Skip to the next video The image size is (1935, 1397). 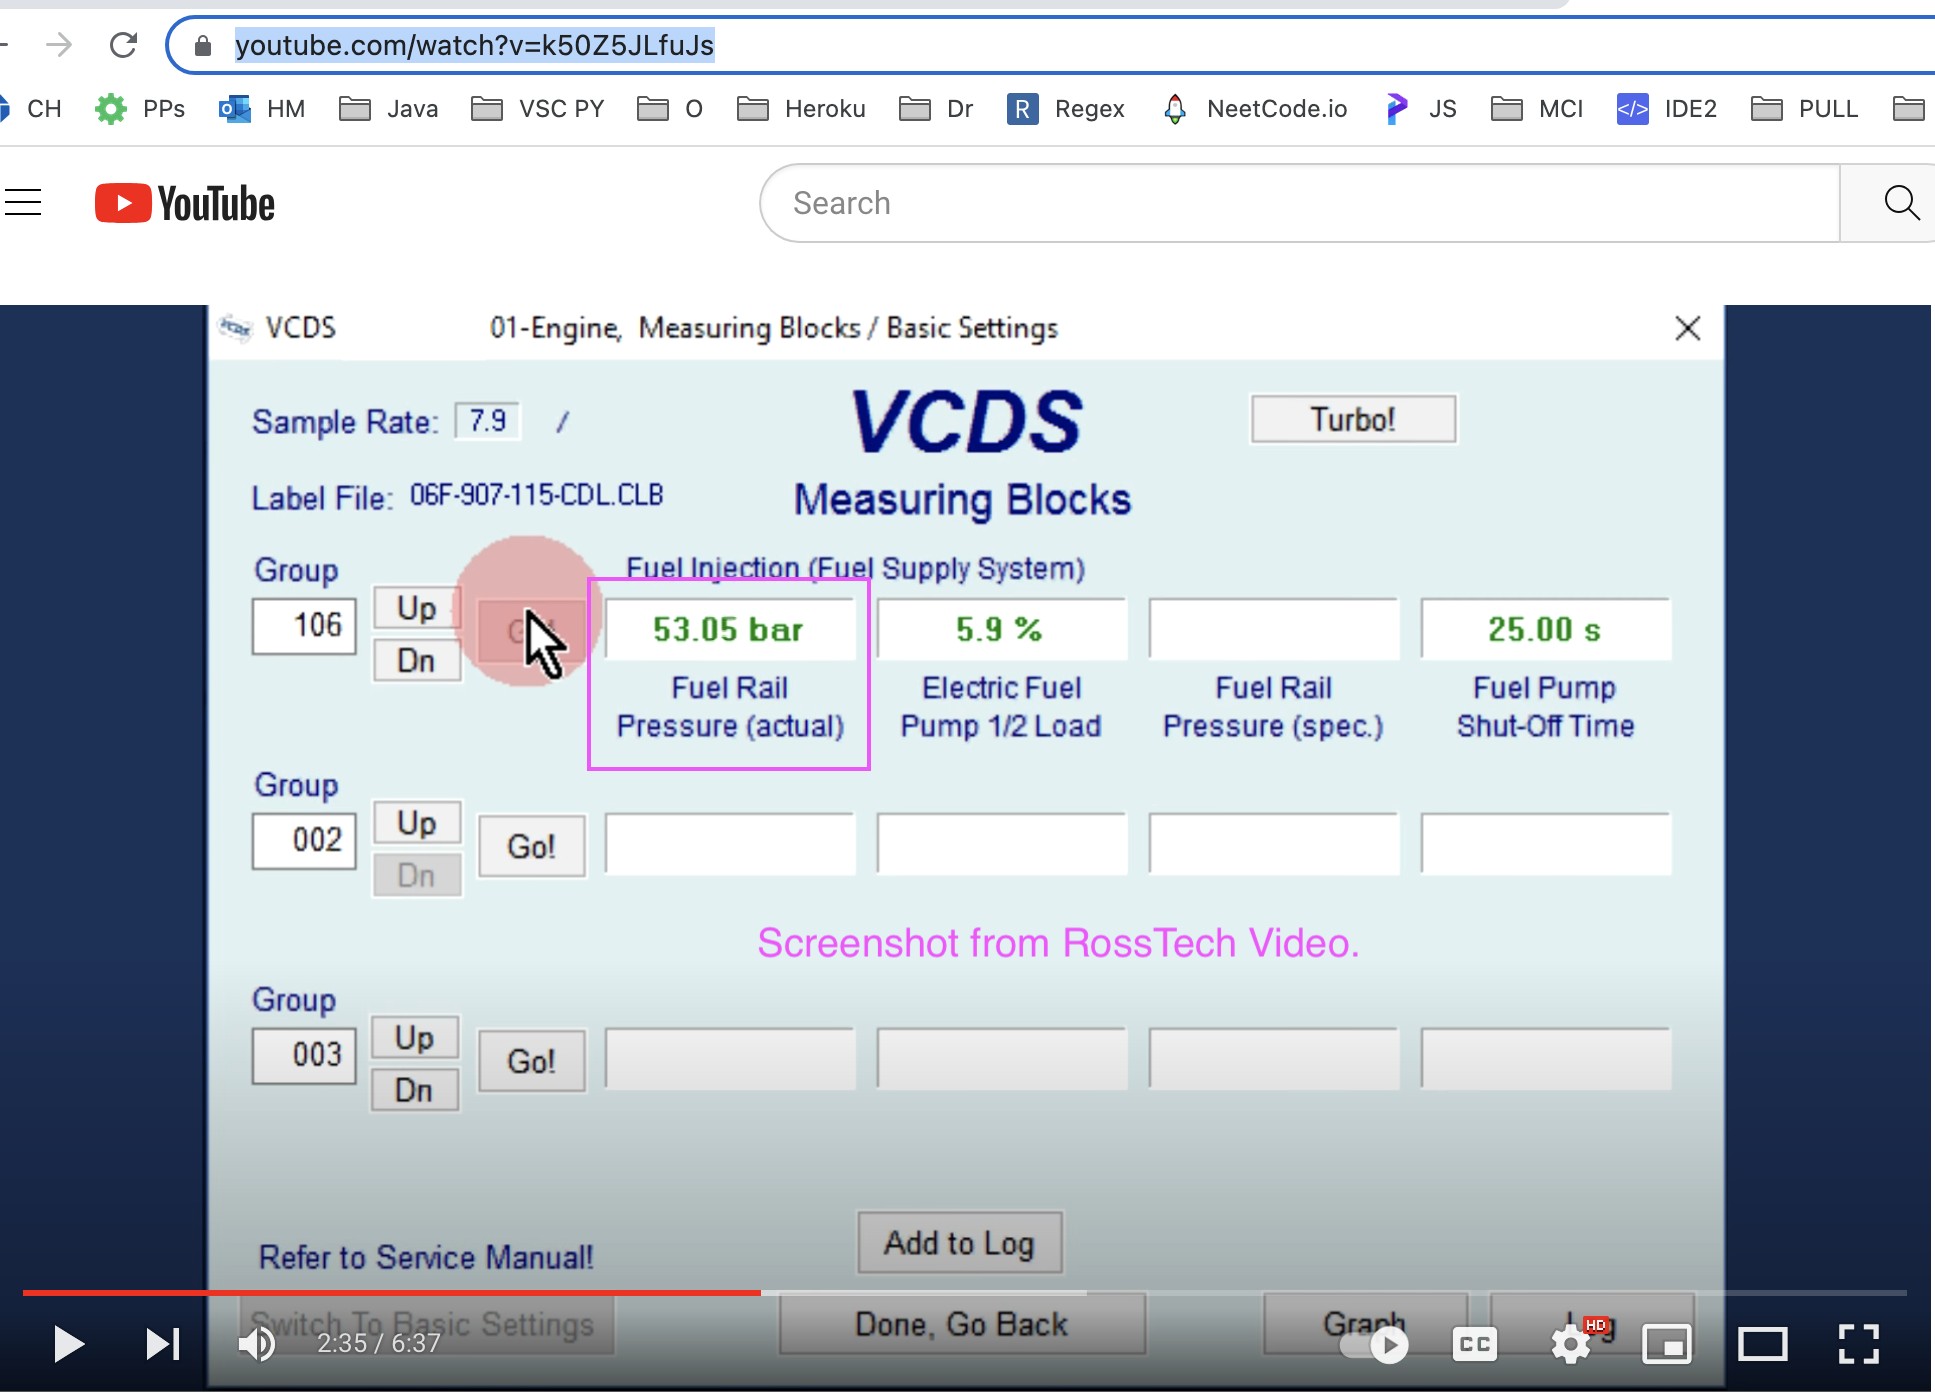click(x=163, y=1343)
